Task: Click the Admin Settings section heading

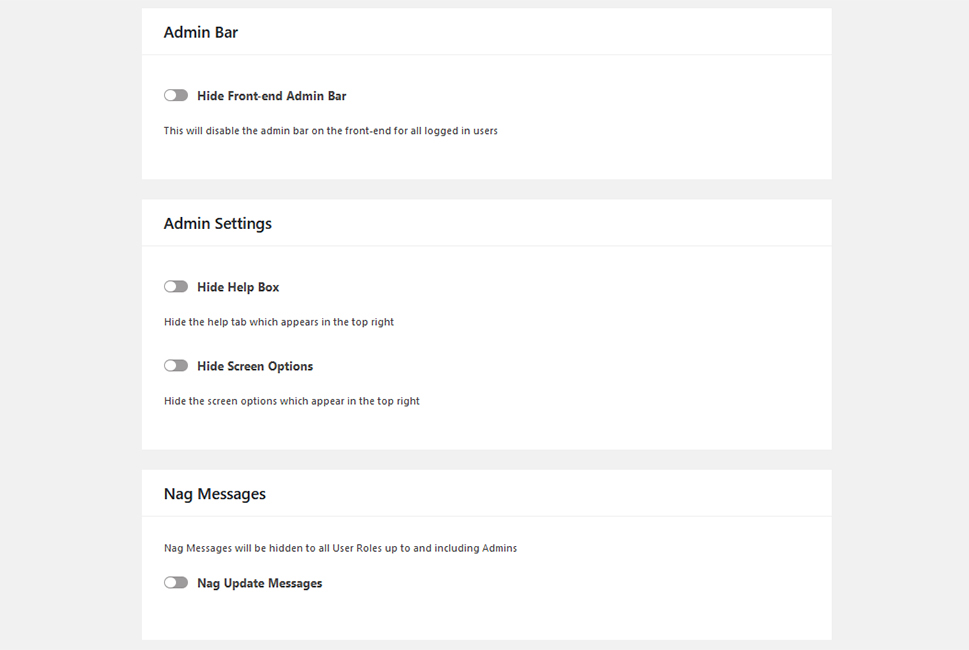Action: 218,224
